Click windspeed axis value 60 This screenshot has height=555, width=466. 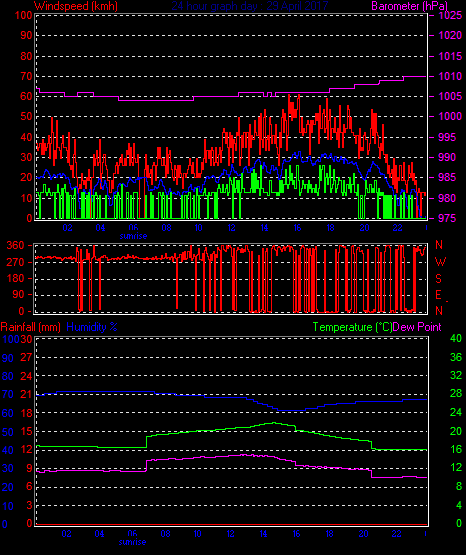point(27,96)
